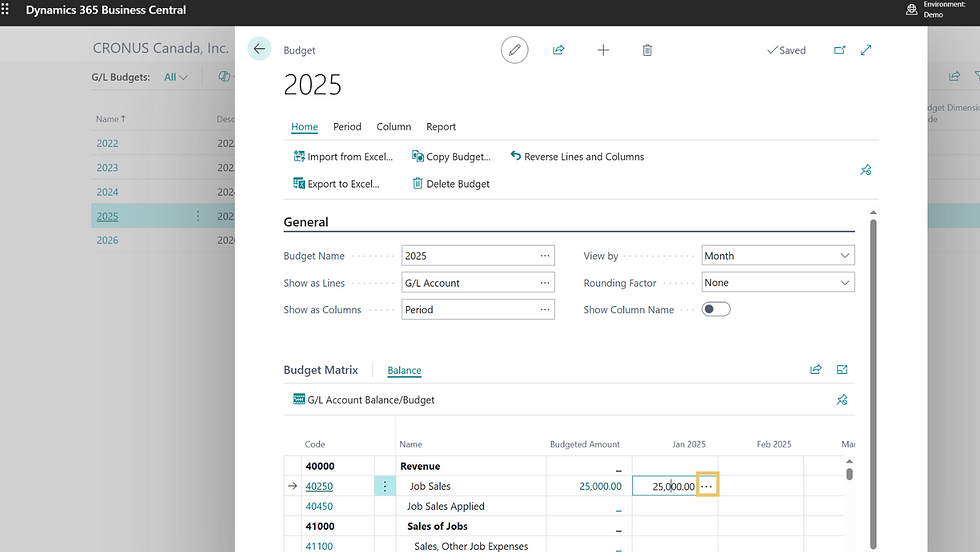980x552 pixels.
Task: Switch to the Home tab
Action: coord(304,126)
